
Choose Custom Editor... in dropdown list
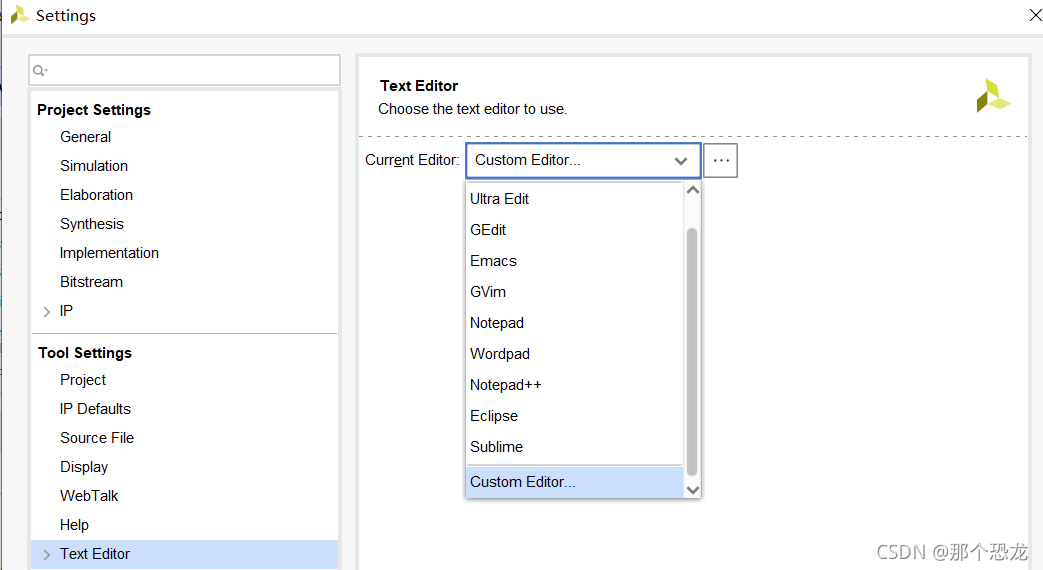click(575, 482)
